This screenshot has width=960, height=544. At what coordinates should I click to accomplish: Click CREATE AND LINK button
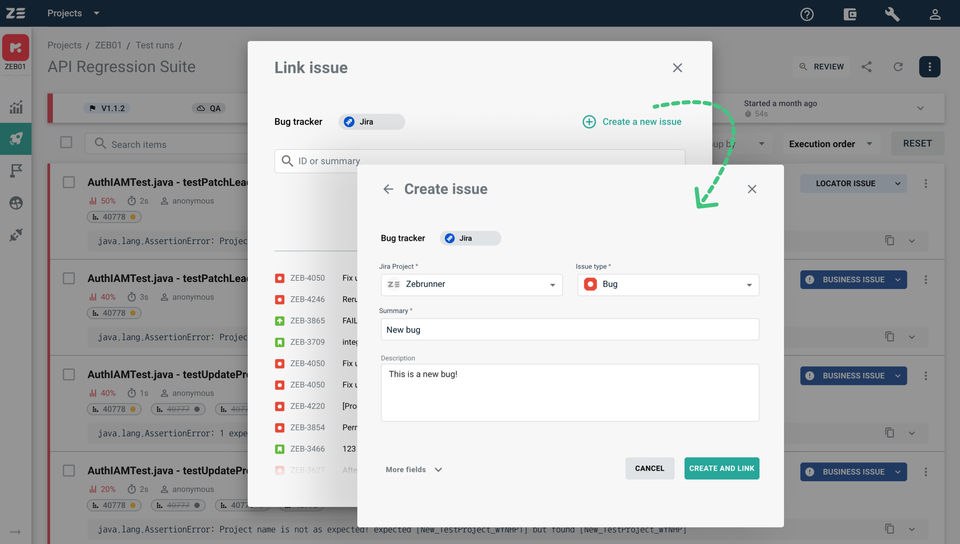point(722,468)
